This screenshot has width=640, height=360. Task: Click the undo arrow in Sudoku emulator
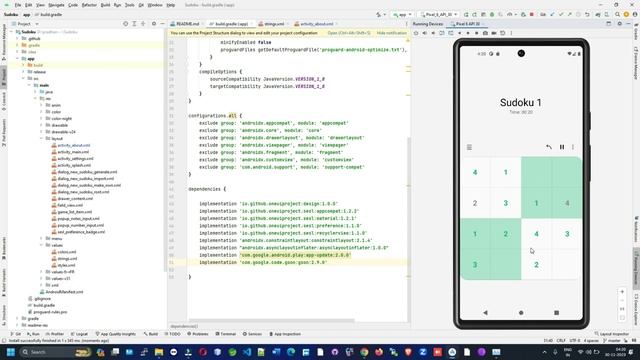549,147
